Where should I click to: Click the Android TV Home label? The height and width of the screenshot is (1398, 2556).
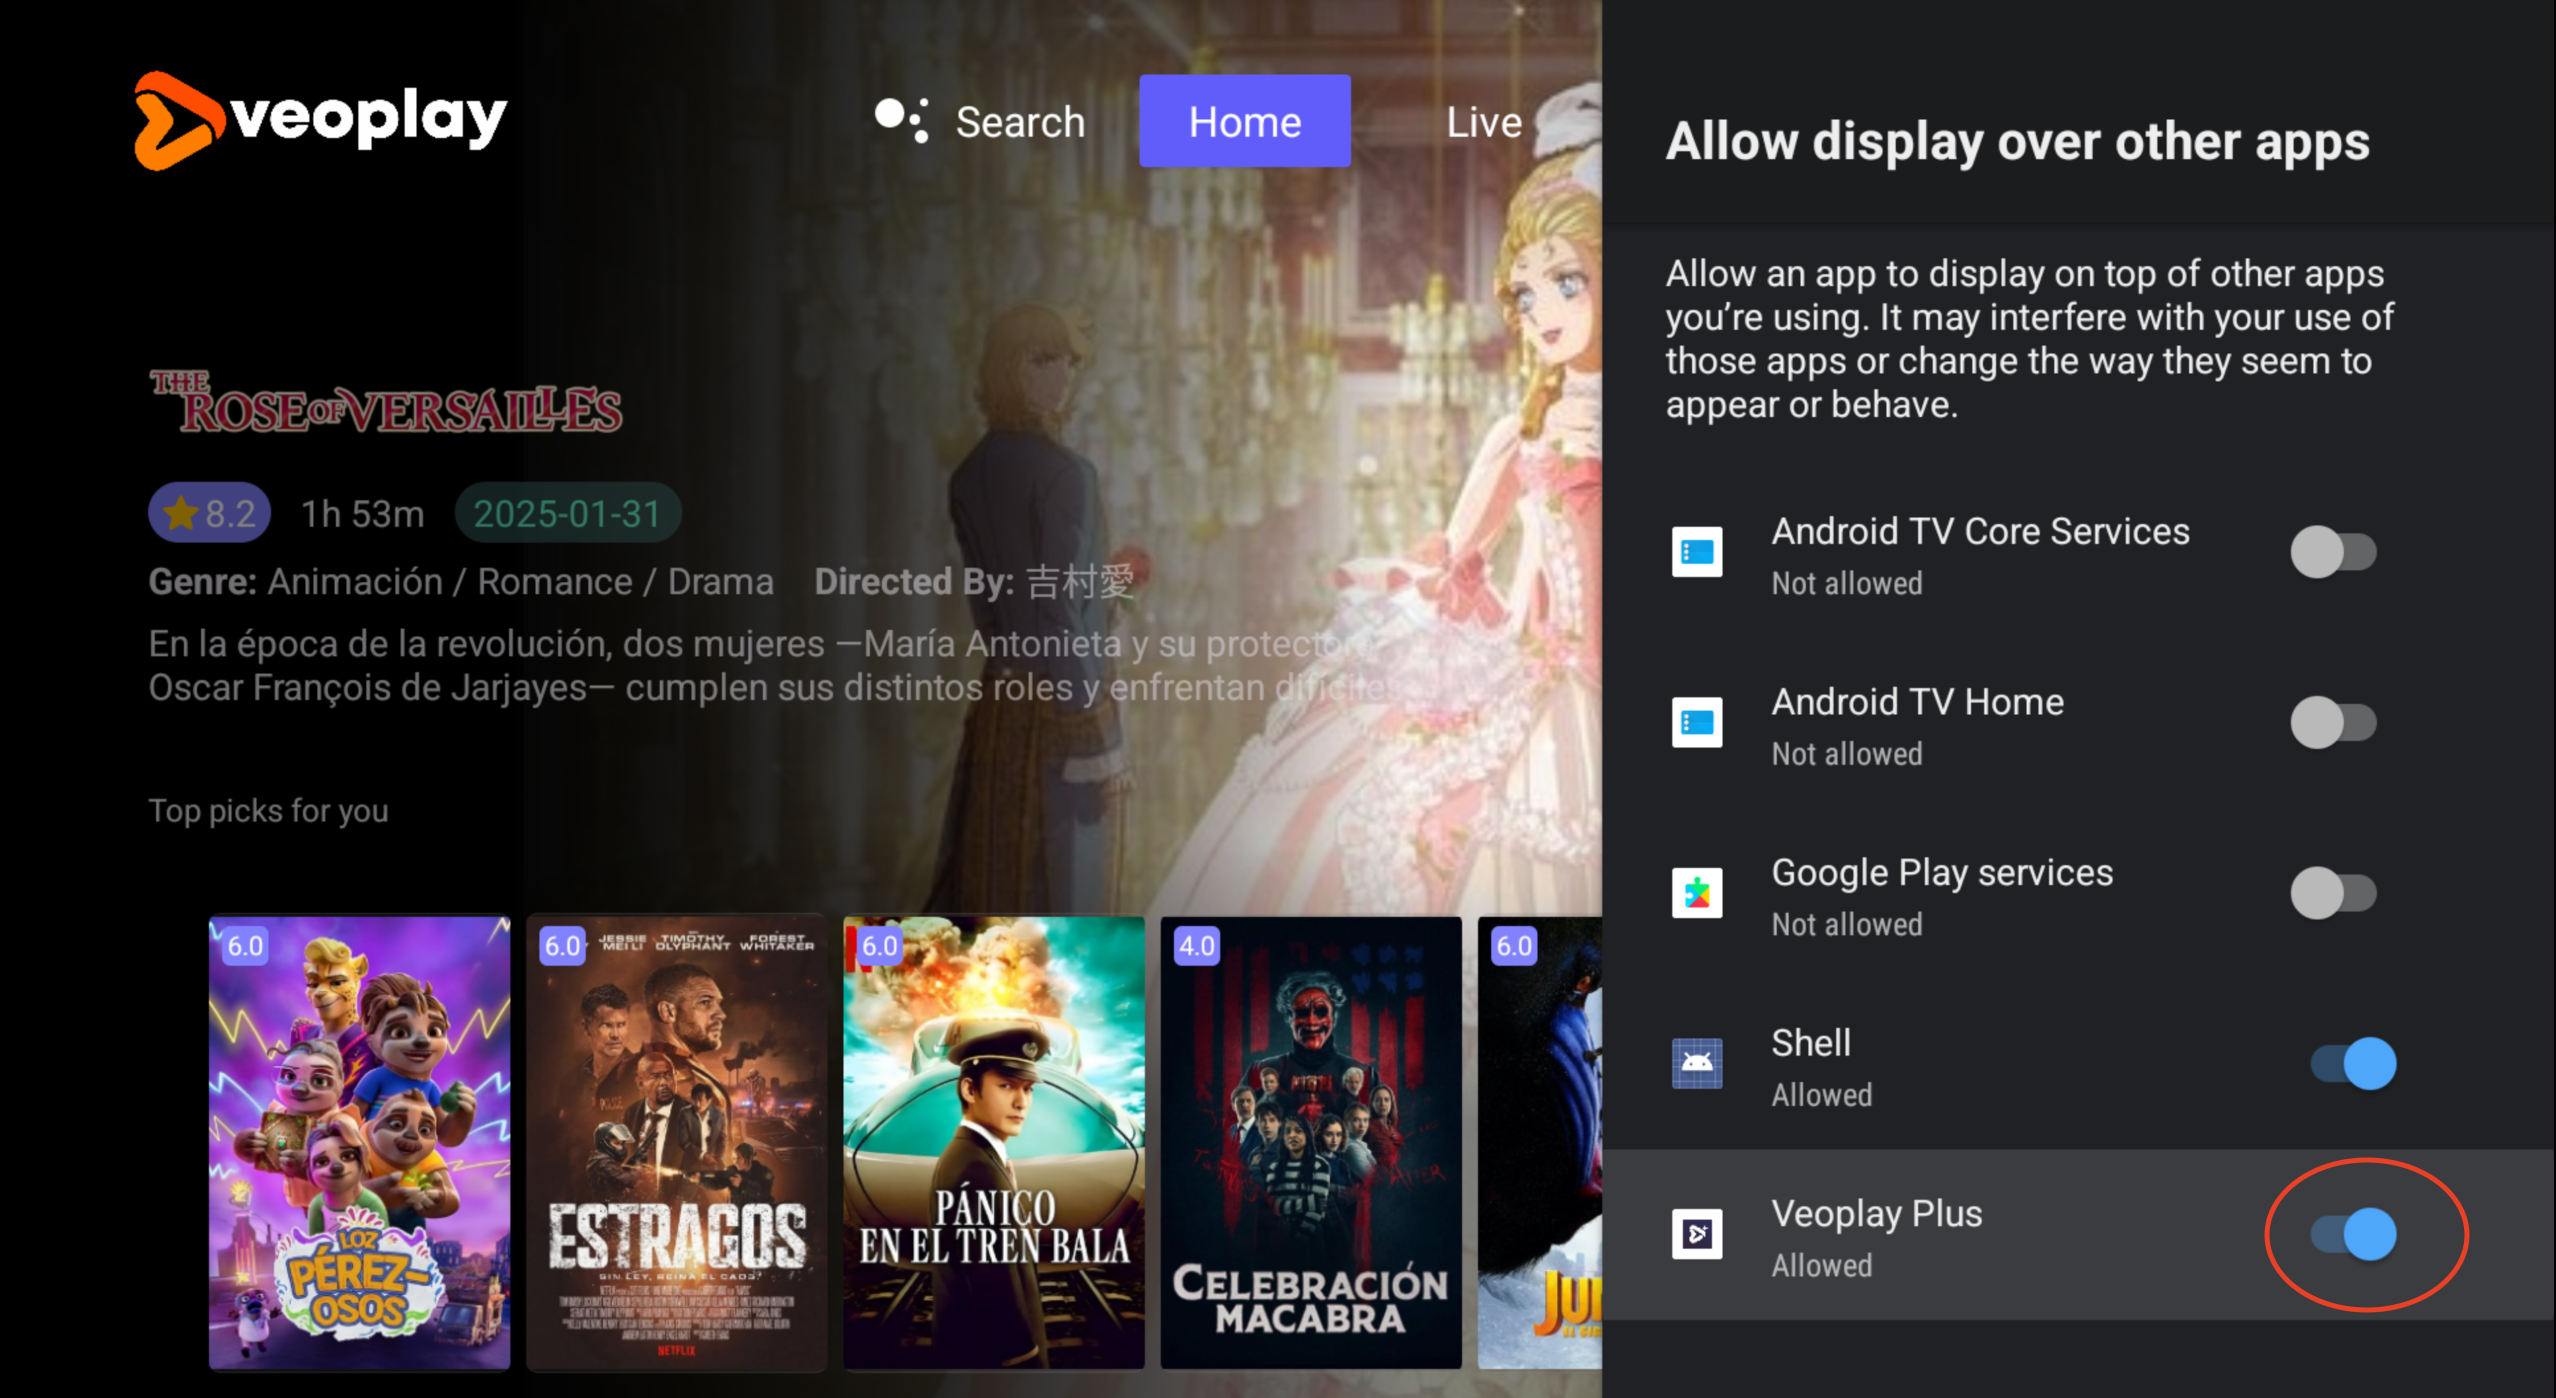coord(1917,702)
